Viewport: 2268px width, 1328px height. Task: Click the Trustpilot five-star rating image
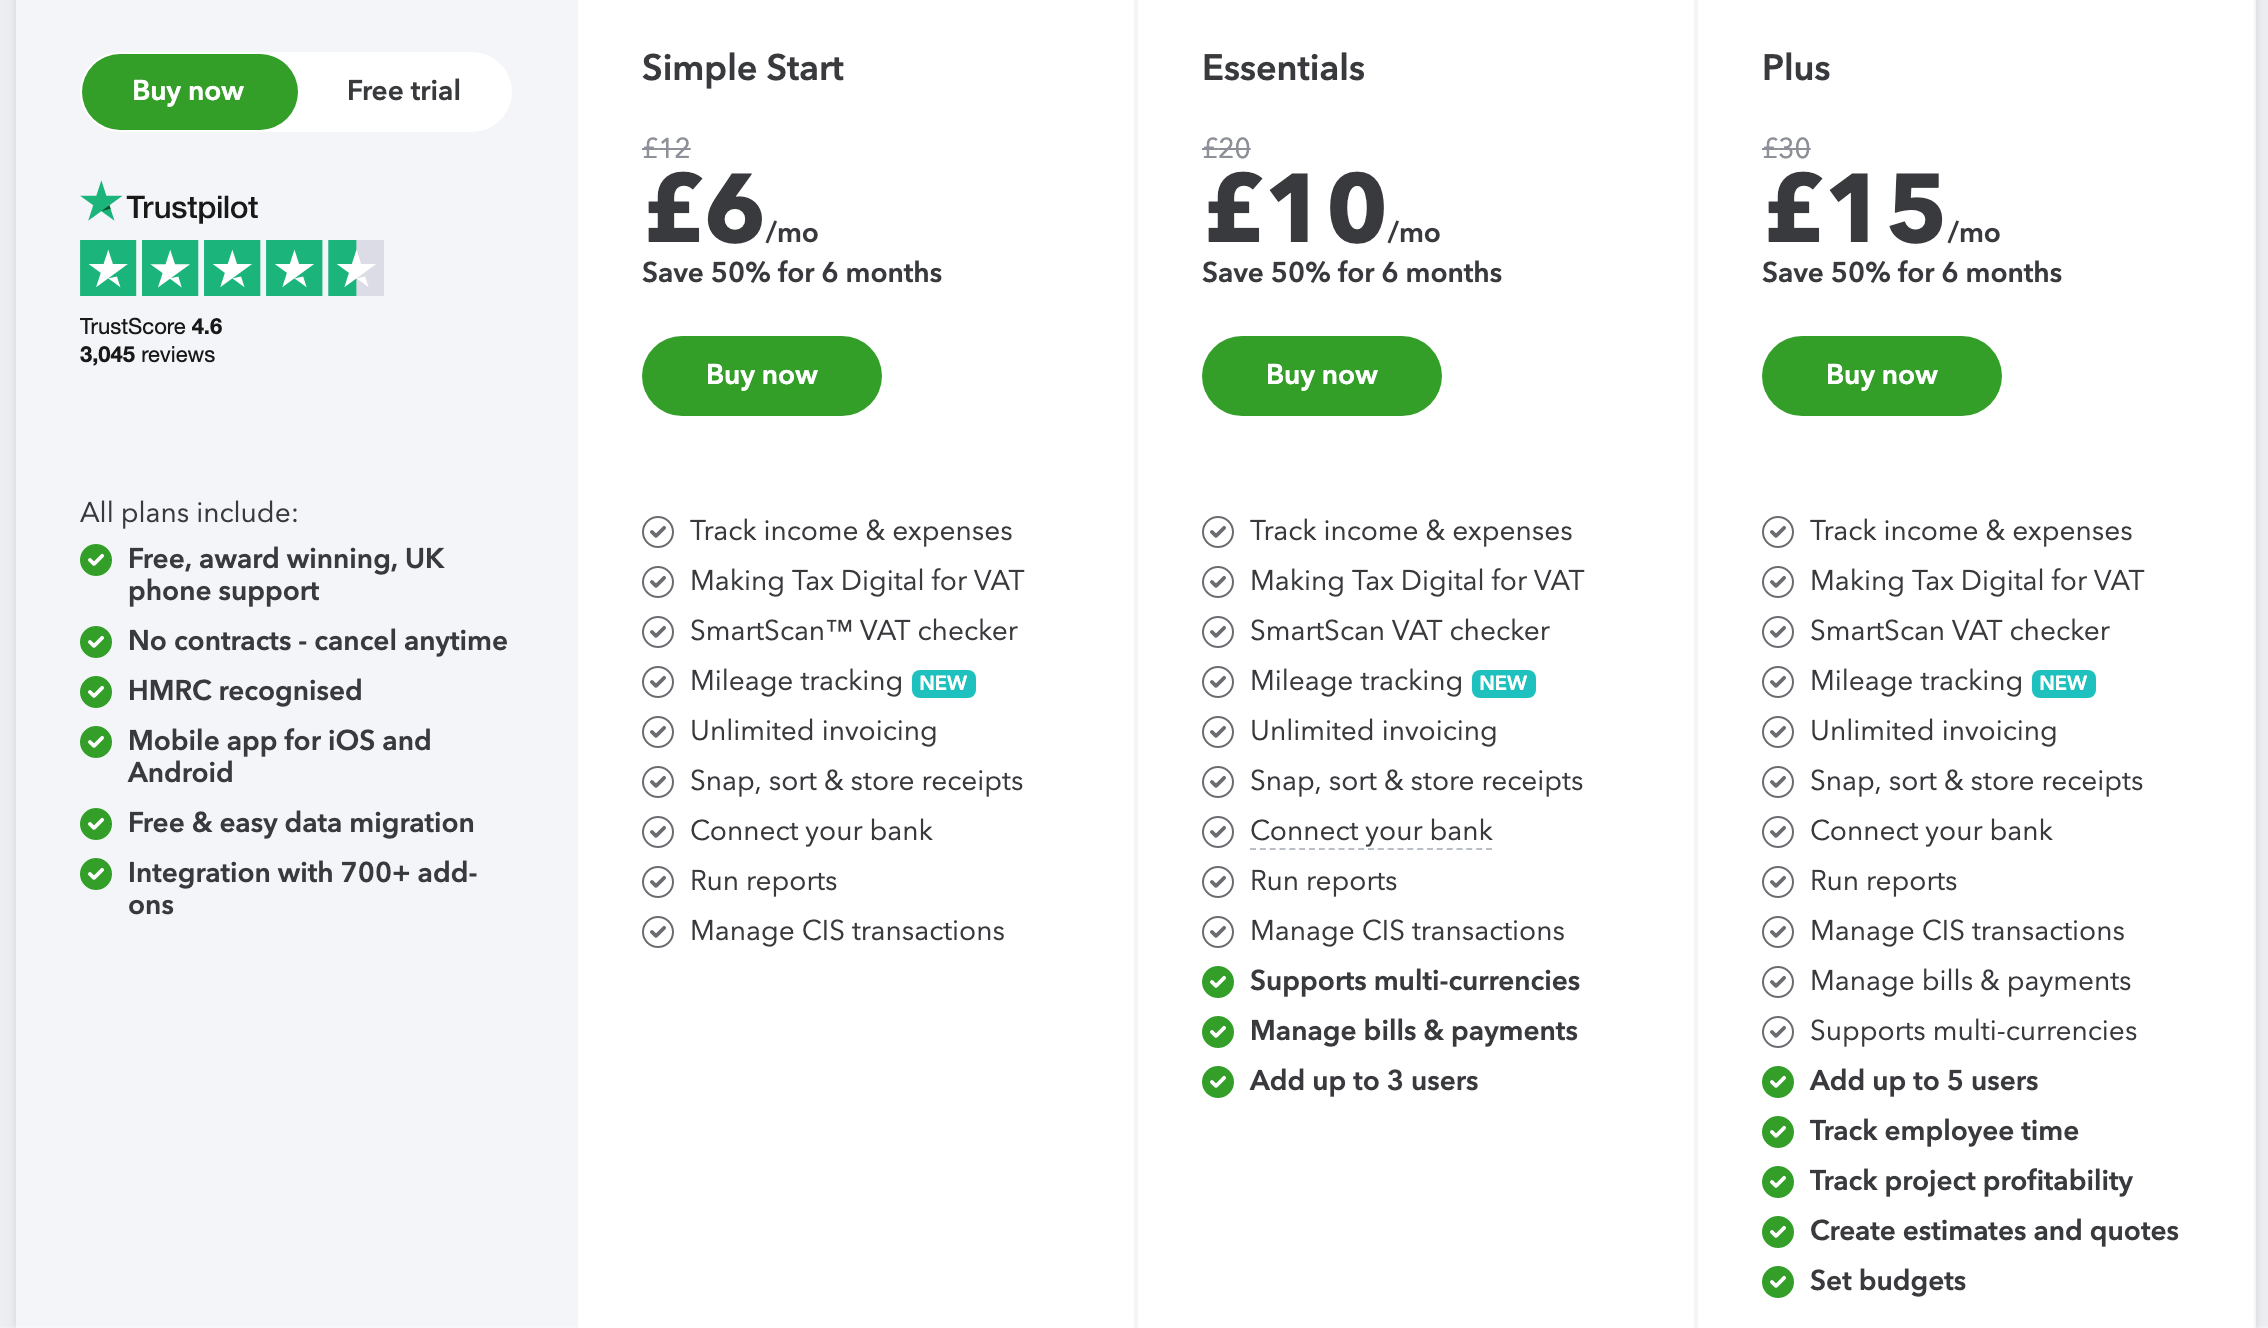point(231,268)
